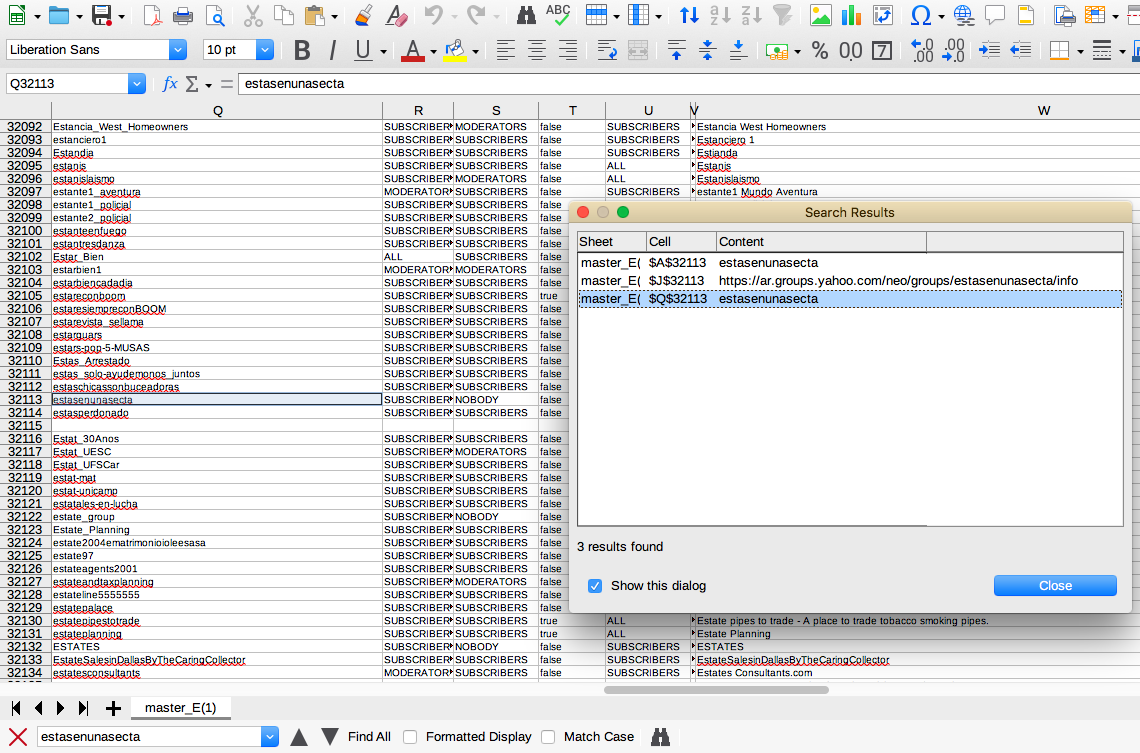Insert a chart using the toolbar icon
The width and height of the screenshot is (1140, 753).
point(852,15)
